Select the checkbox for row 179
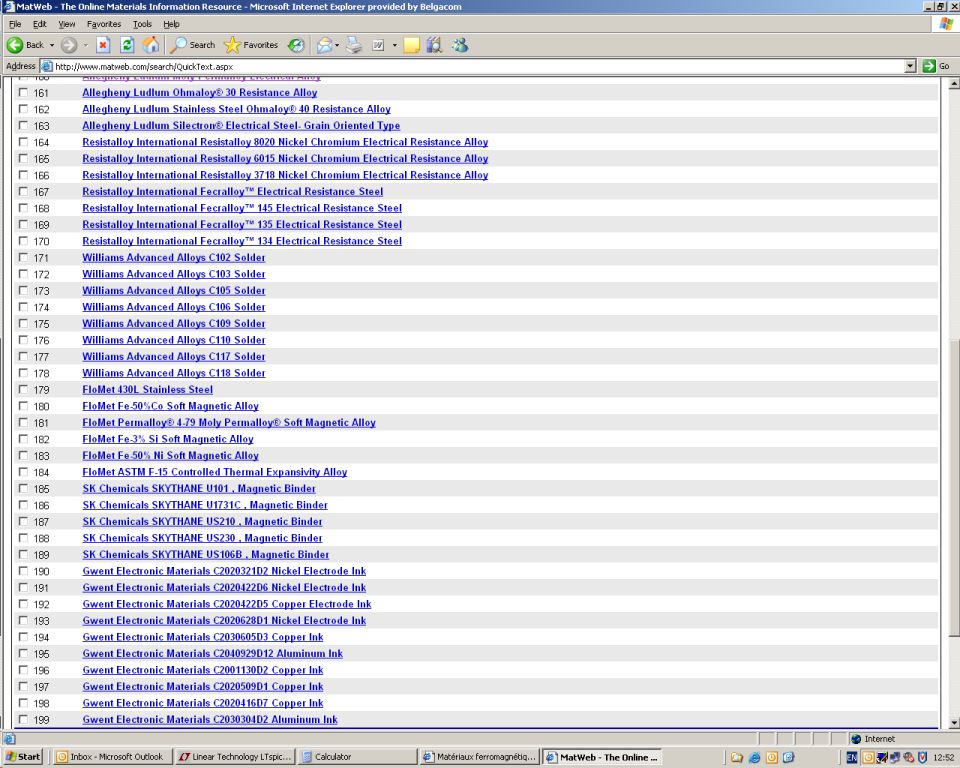 click(23, 390)
